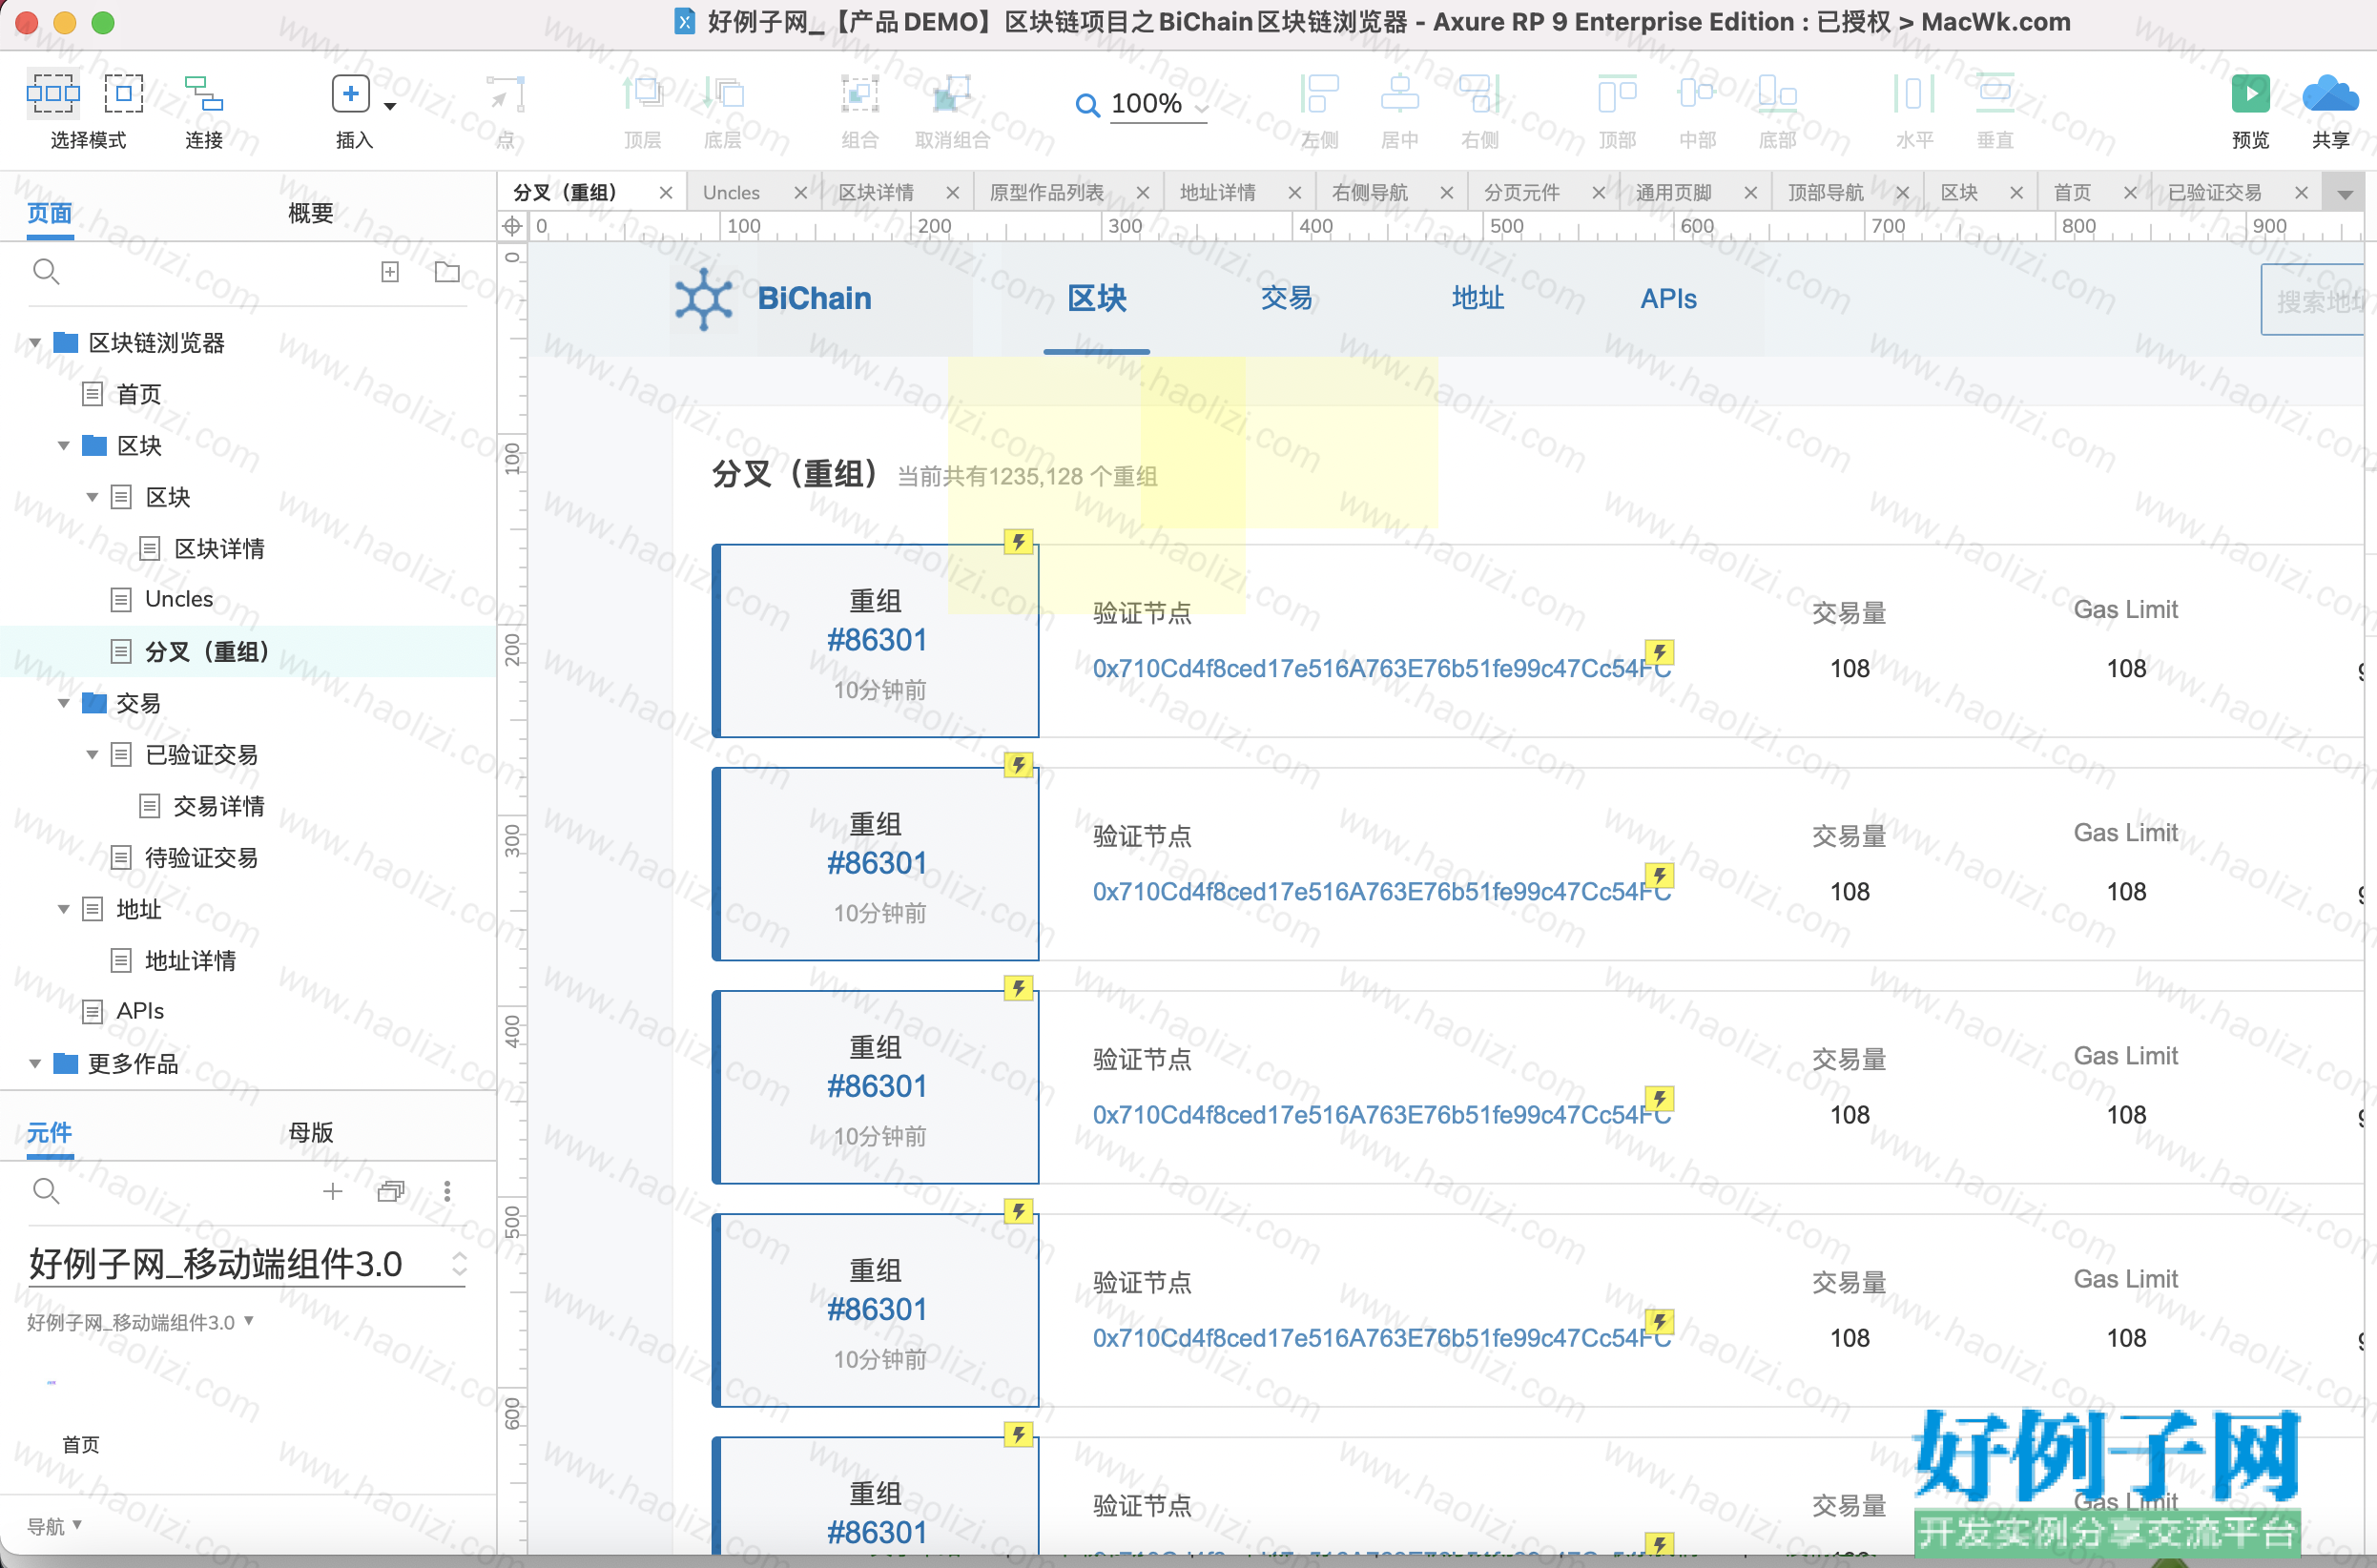This screenshot has width=2377, height=1568.
Task: Click Align Middle (中部) icon
Action: [1697, 94]
